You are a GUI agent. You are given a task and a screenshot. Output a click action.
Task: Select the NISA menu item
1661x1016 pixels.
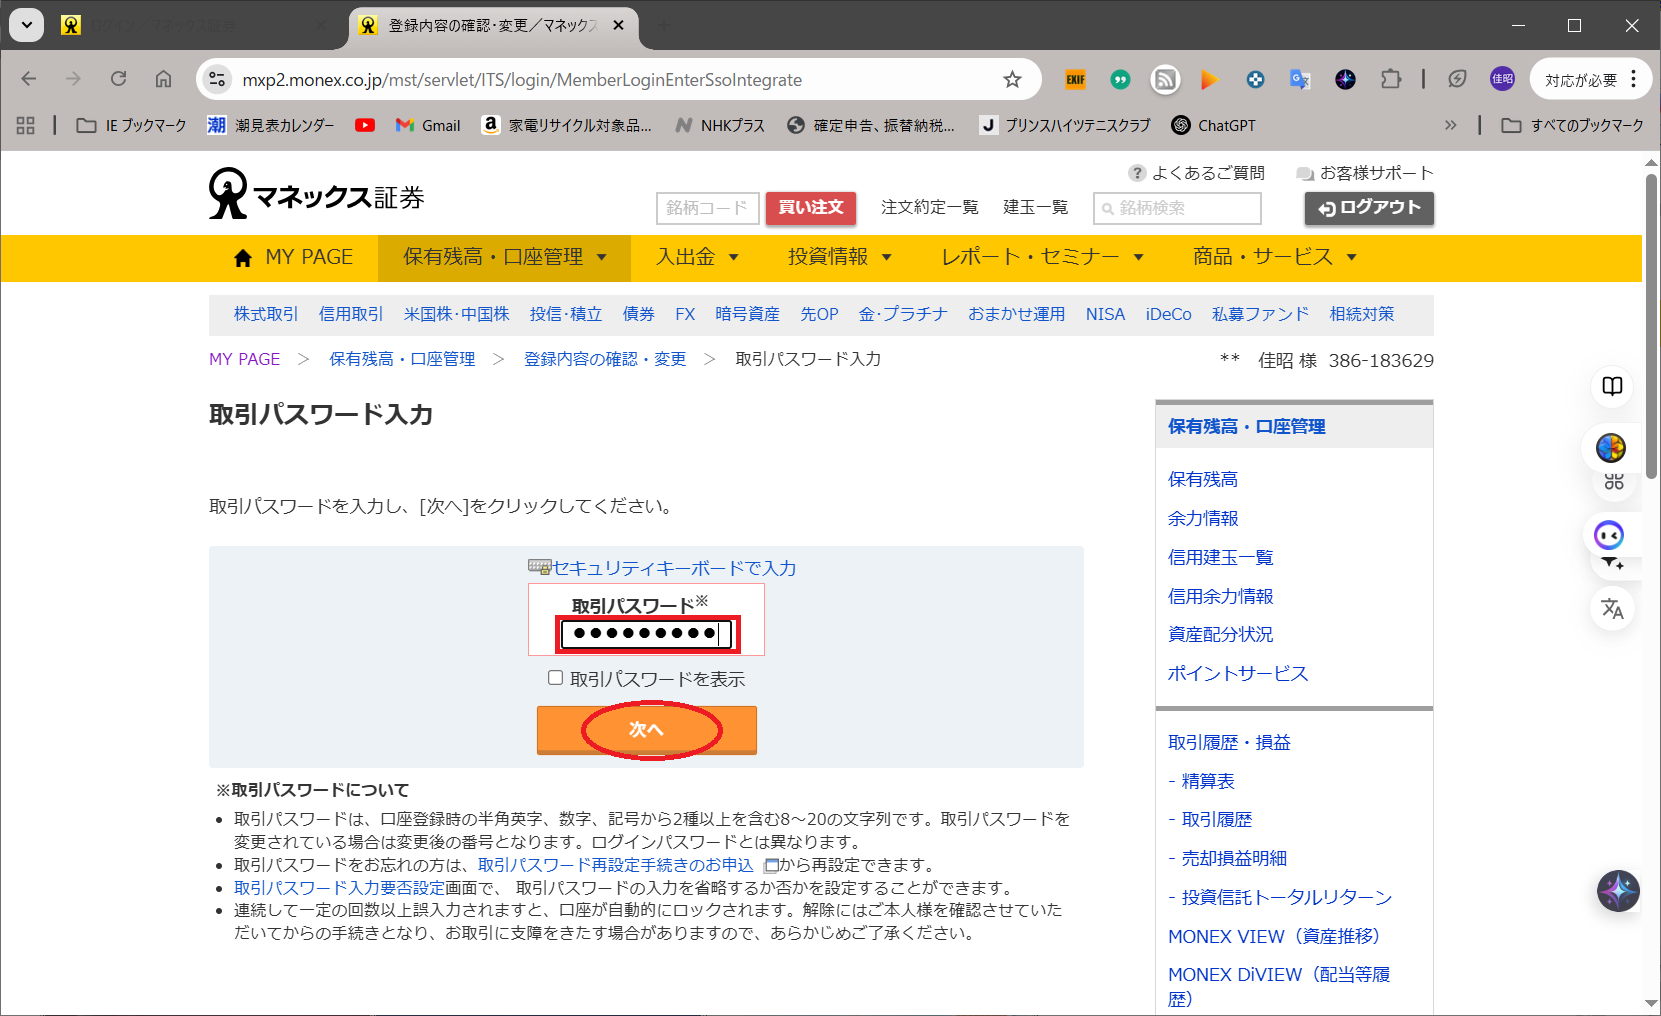point(1105,314)
